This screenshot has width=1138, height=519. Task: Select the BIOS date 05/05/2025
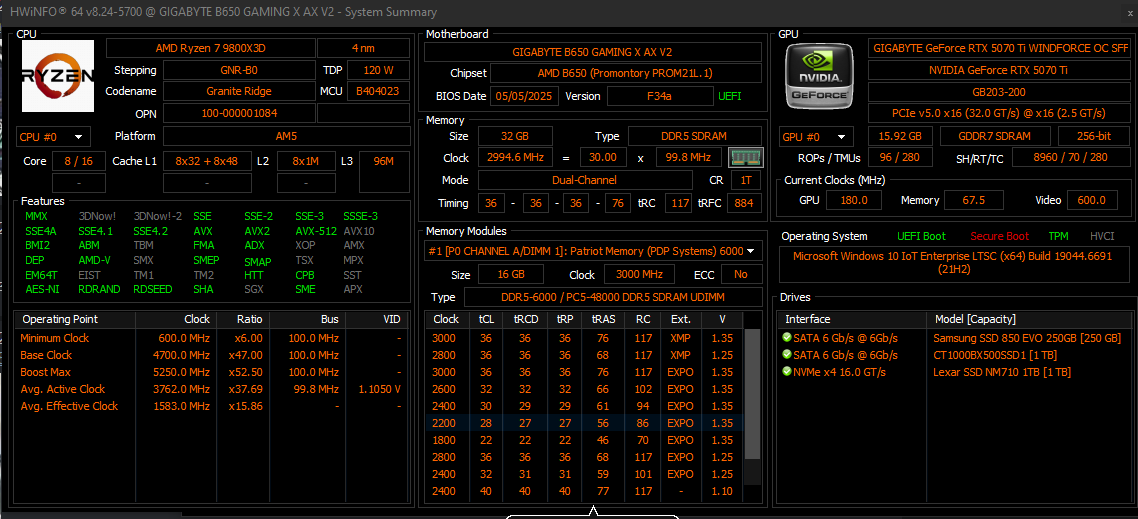[524, 96]
